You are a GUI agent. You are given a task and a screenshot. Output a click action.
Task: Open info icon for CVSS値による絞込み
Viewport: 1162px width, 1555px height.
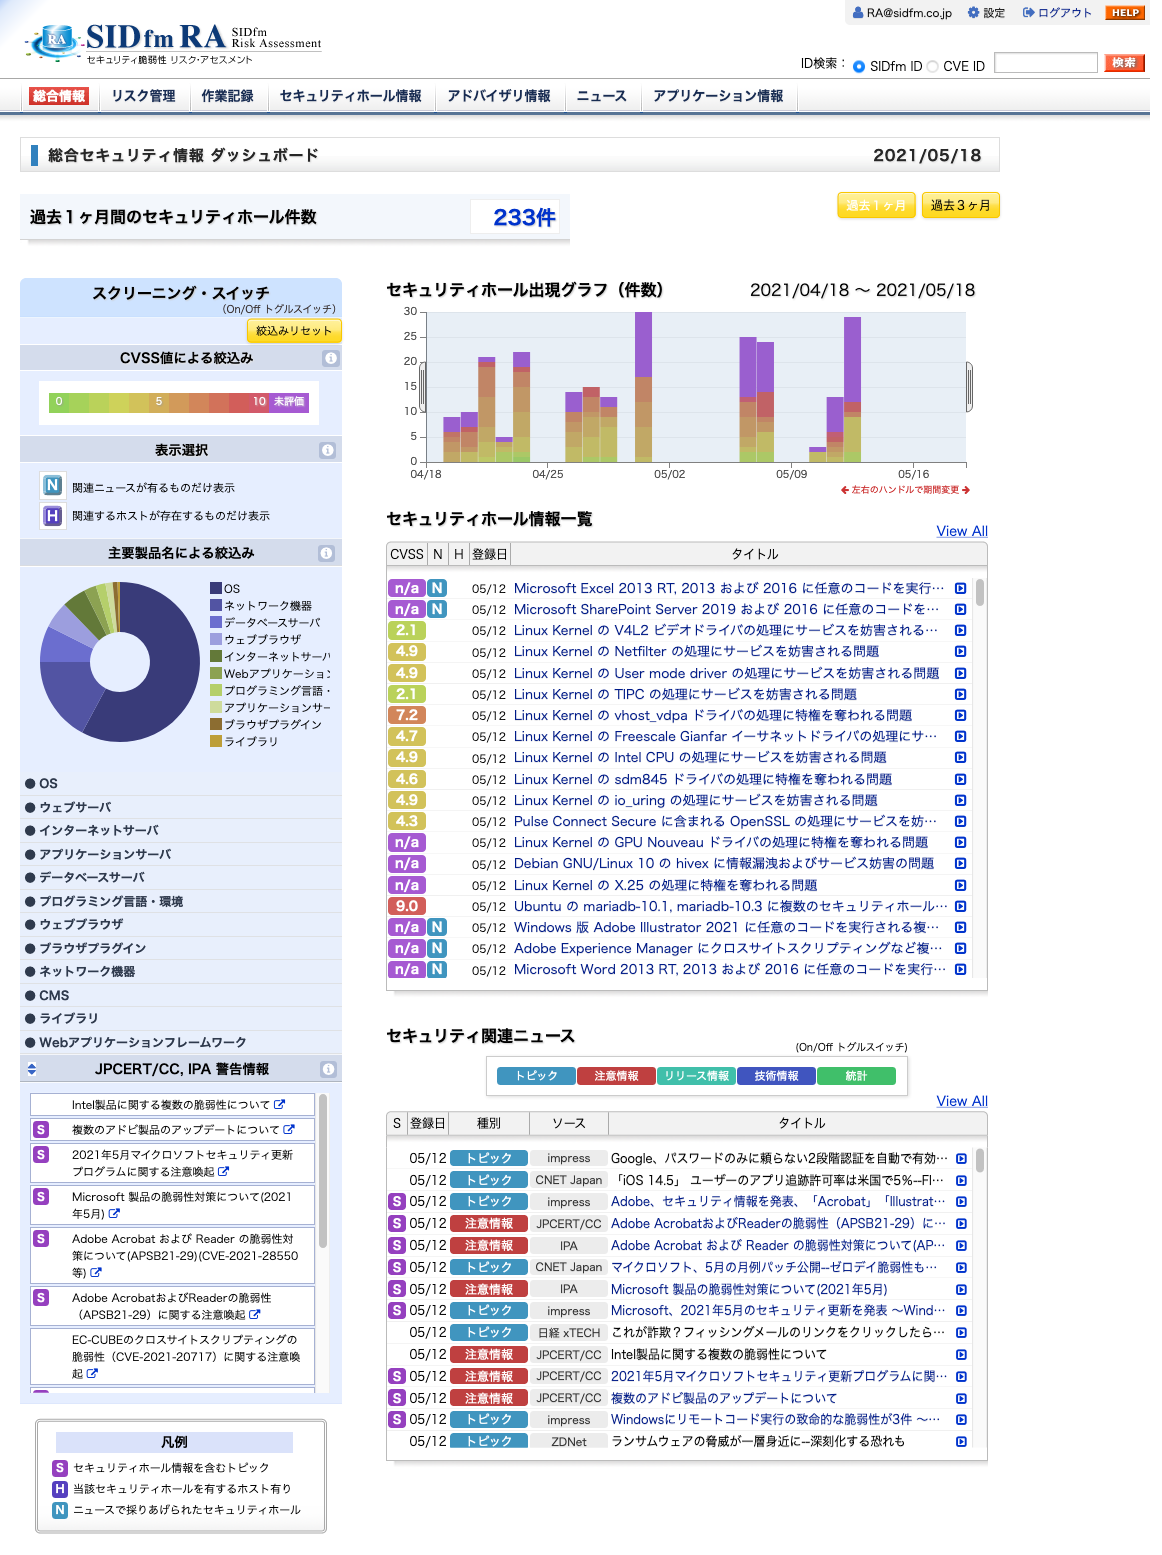coord(331,358)
